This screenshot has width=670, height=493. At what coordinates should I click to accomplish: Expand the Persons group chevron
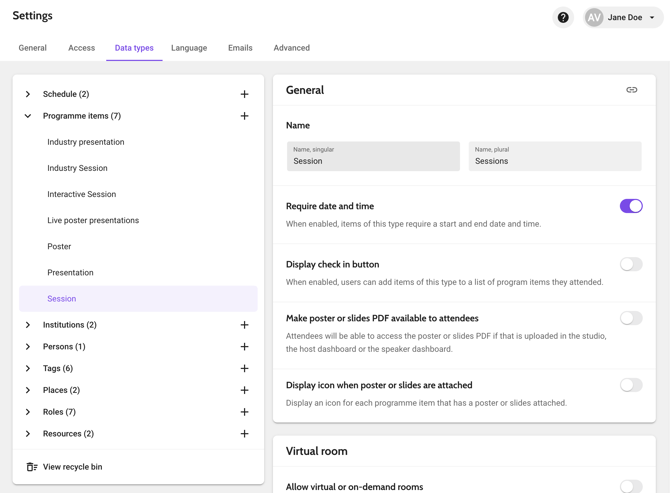(x=28, y=347)
